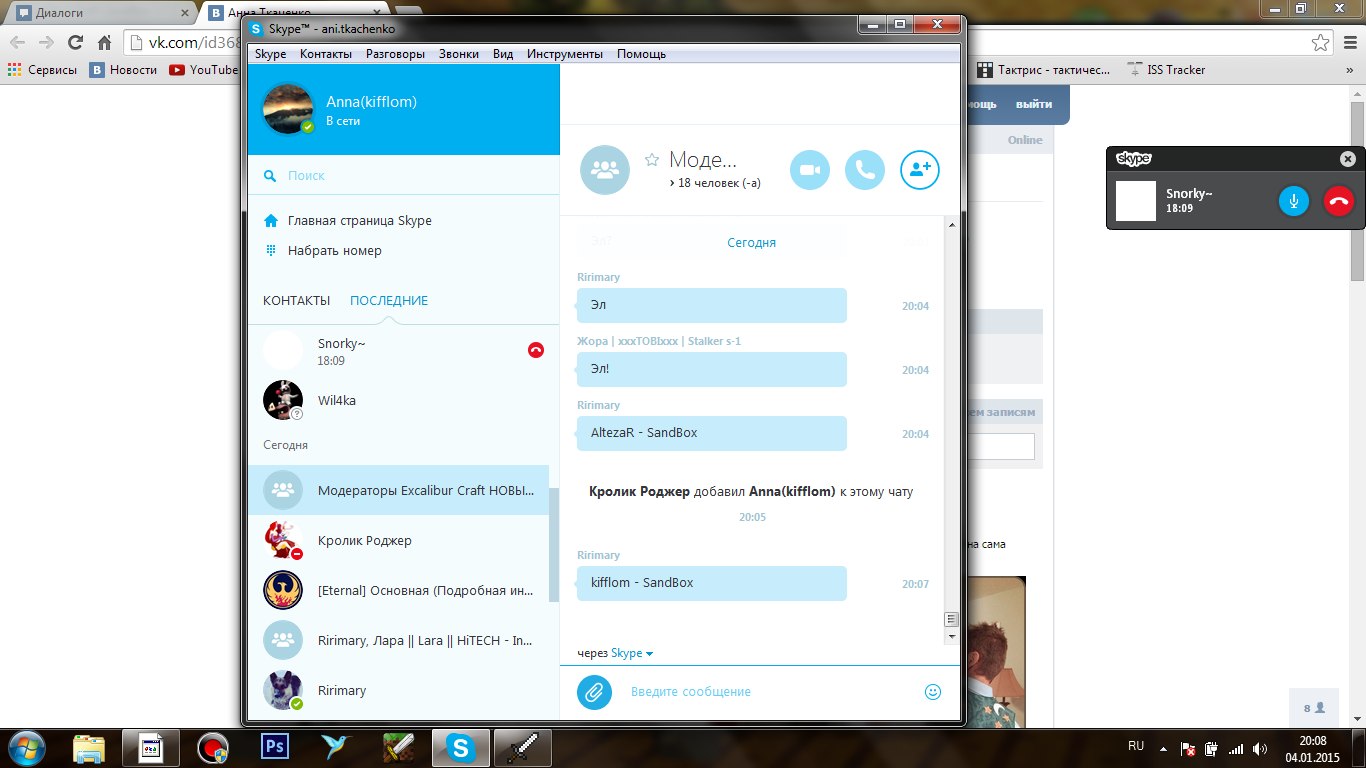Click the 'AltezaR - SandBox' message
This screenshot has height=768, width=1366.
click(x=712, y=433)
